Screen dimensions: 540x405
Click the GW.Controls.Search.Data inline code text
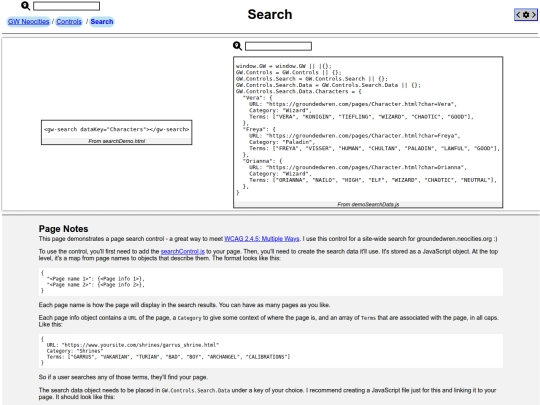pyautogui.click(x=196, y=391)
